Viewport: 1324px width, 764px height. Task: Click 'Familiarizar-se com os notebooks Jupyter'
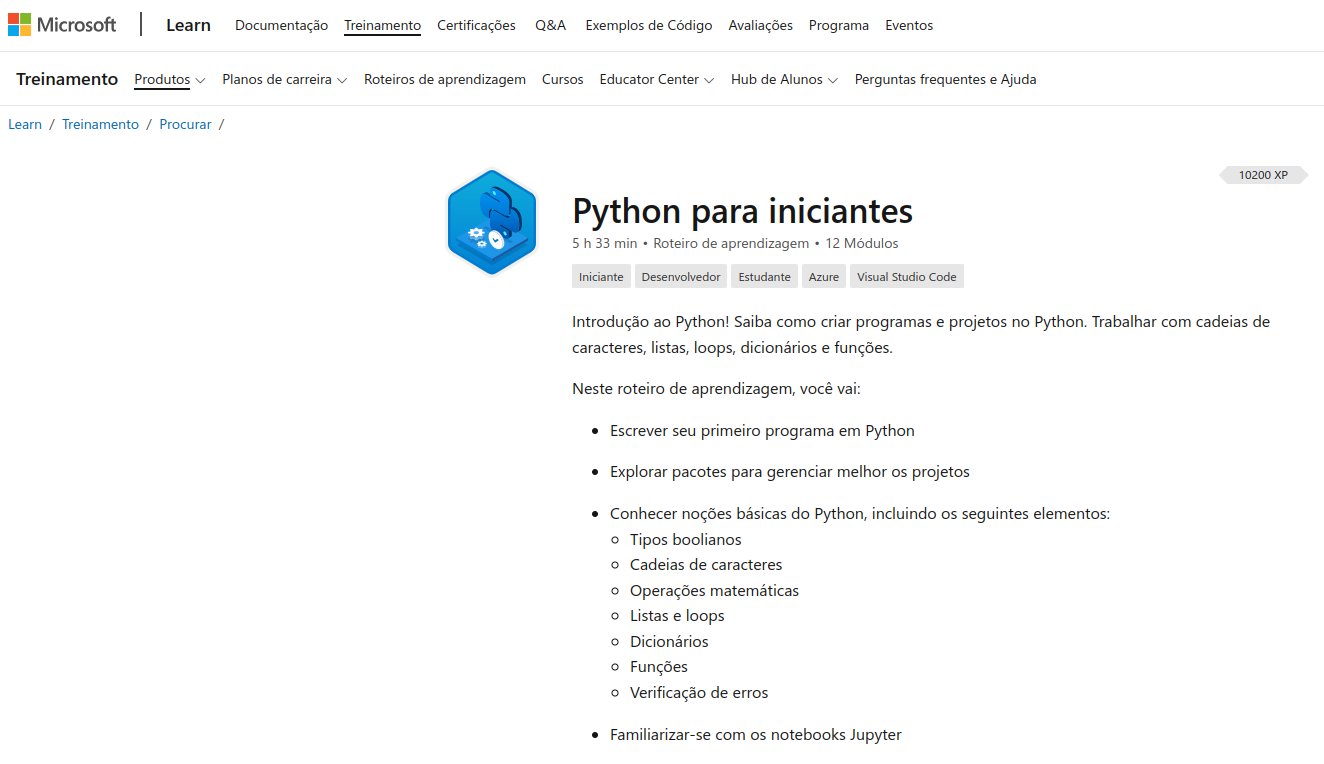click(x=756, y=735)
